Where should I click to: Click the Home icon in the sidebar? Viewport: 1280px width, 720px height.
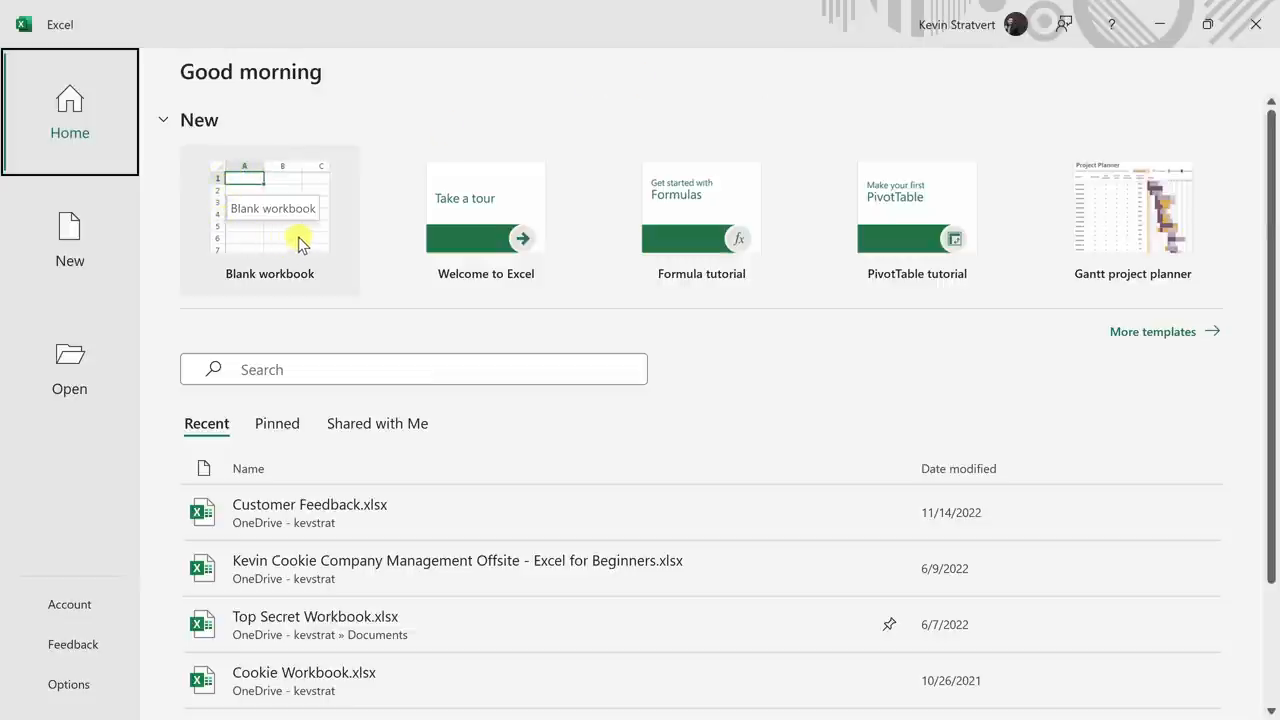coord(70,100)
